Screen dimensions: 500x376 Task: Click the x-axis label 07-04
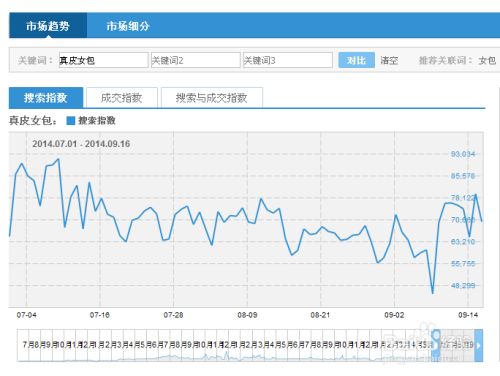(26, 315)
